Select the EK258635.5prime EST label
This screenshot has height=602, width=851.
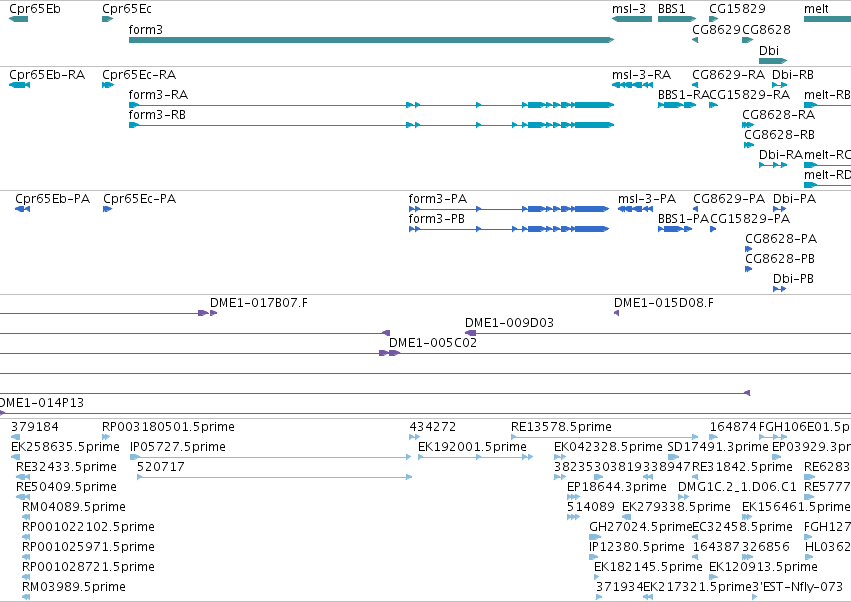pos(65,447)
